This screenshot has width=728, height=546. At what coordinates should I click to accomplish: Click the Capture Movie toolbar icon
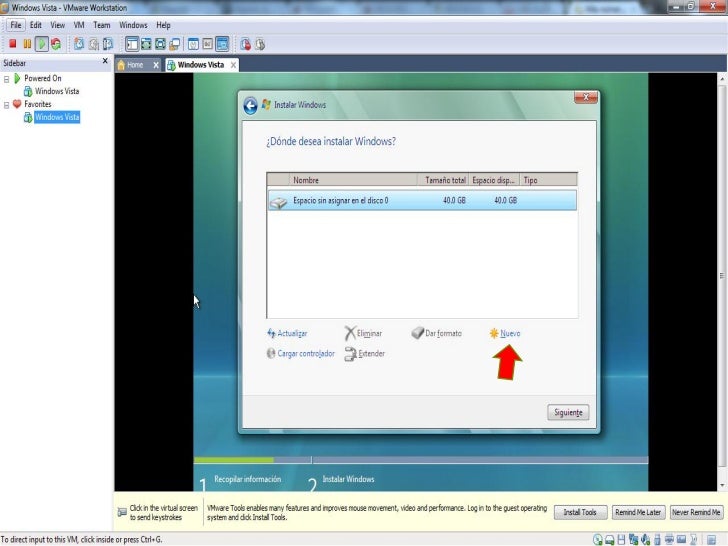pos(260,44)
